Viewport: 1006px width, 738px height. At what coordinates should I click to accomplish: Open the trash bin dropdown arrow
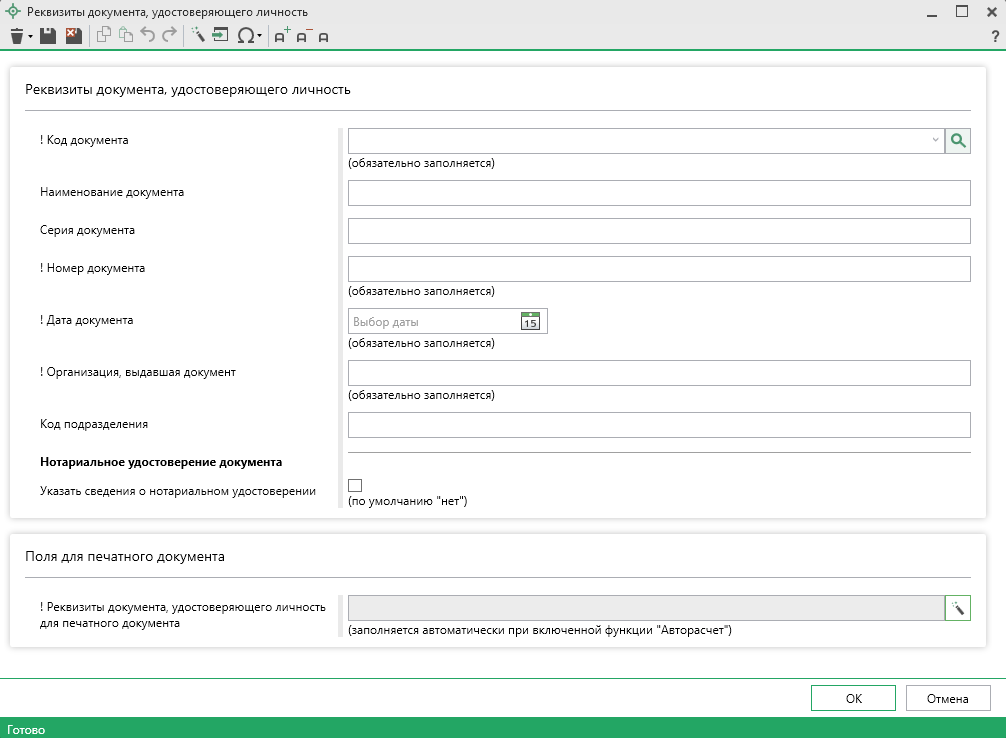click(x=31, y=37)
